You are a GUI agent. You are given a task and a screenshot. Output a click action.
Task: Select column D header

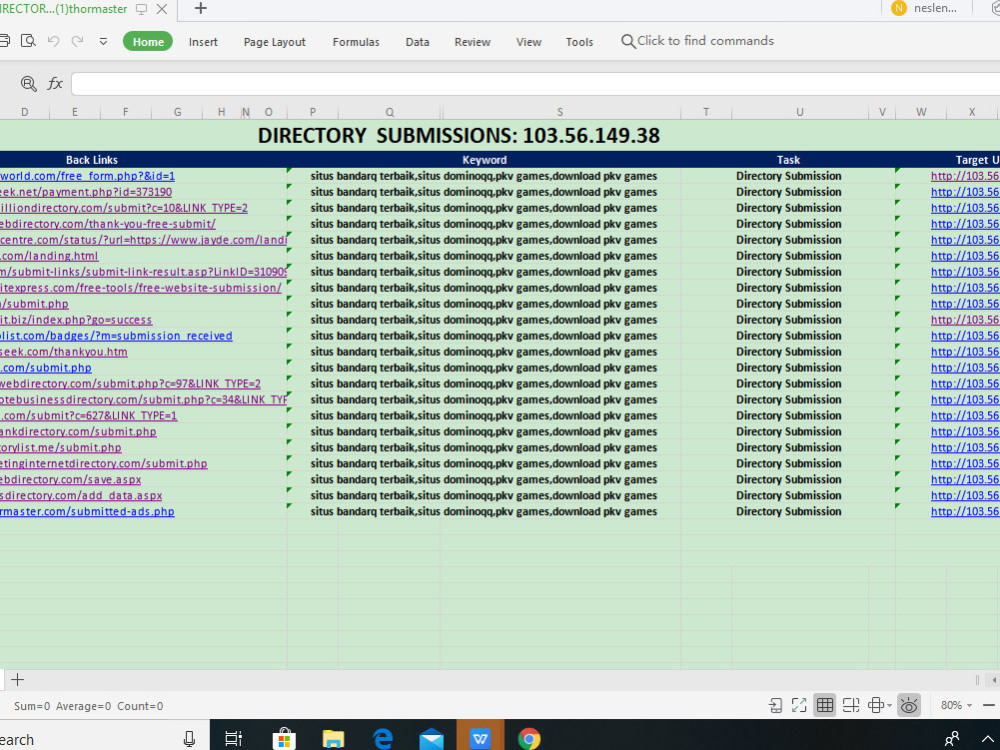coord(24,112)
